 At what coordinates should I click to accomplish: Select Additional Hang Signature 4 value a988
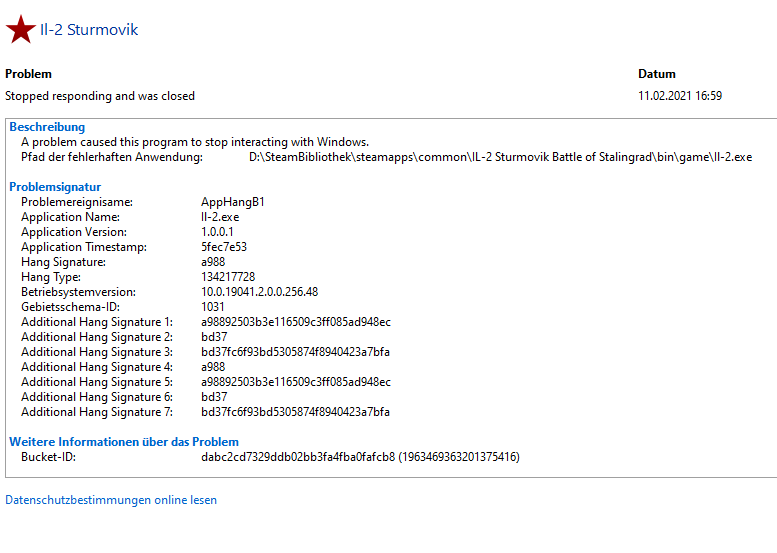[213, 367]
